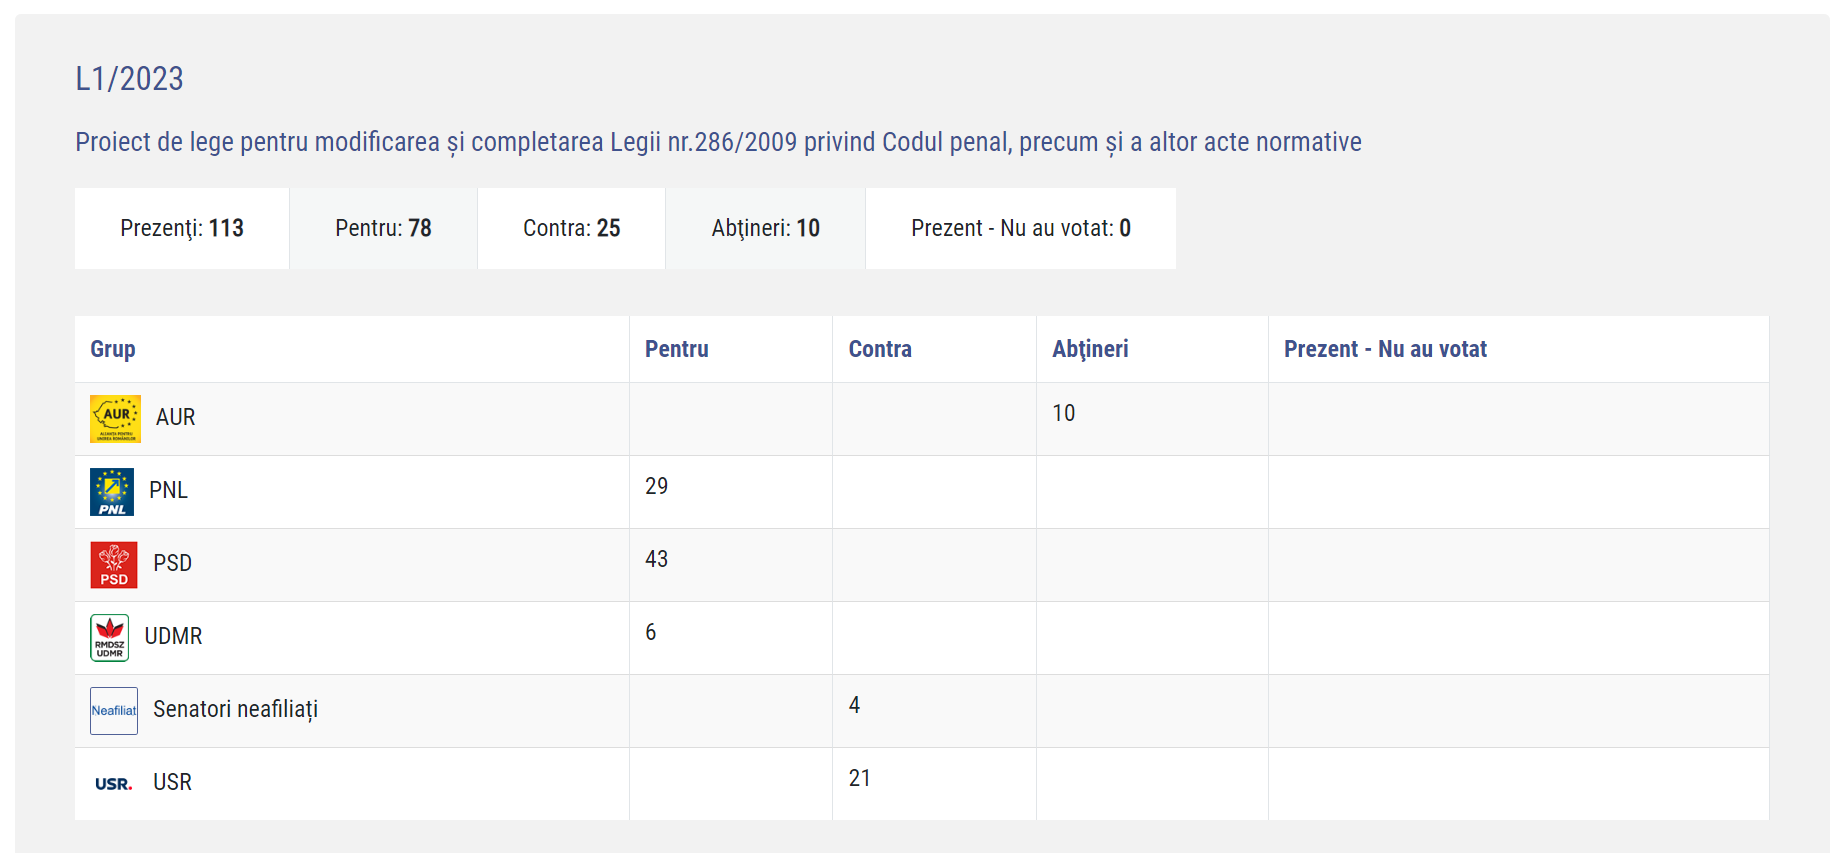This screenshot has height=853, width=1843.
Task: Open the Proiect de lege title link
Action: pyautogui.click(x=718, y=142)
